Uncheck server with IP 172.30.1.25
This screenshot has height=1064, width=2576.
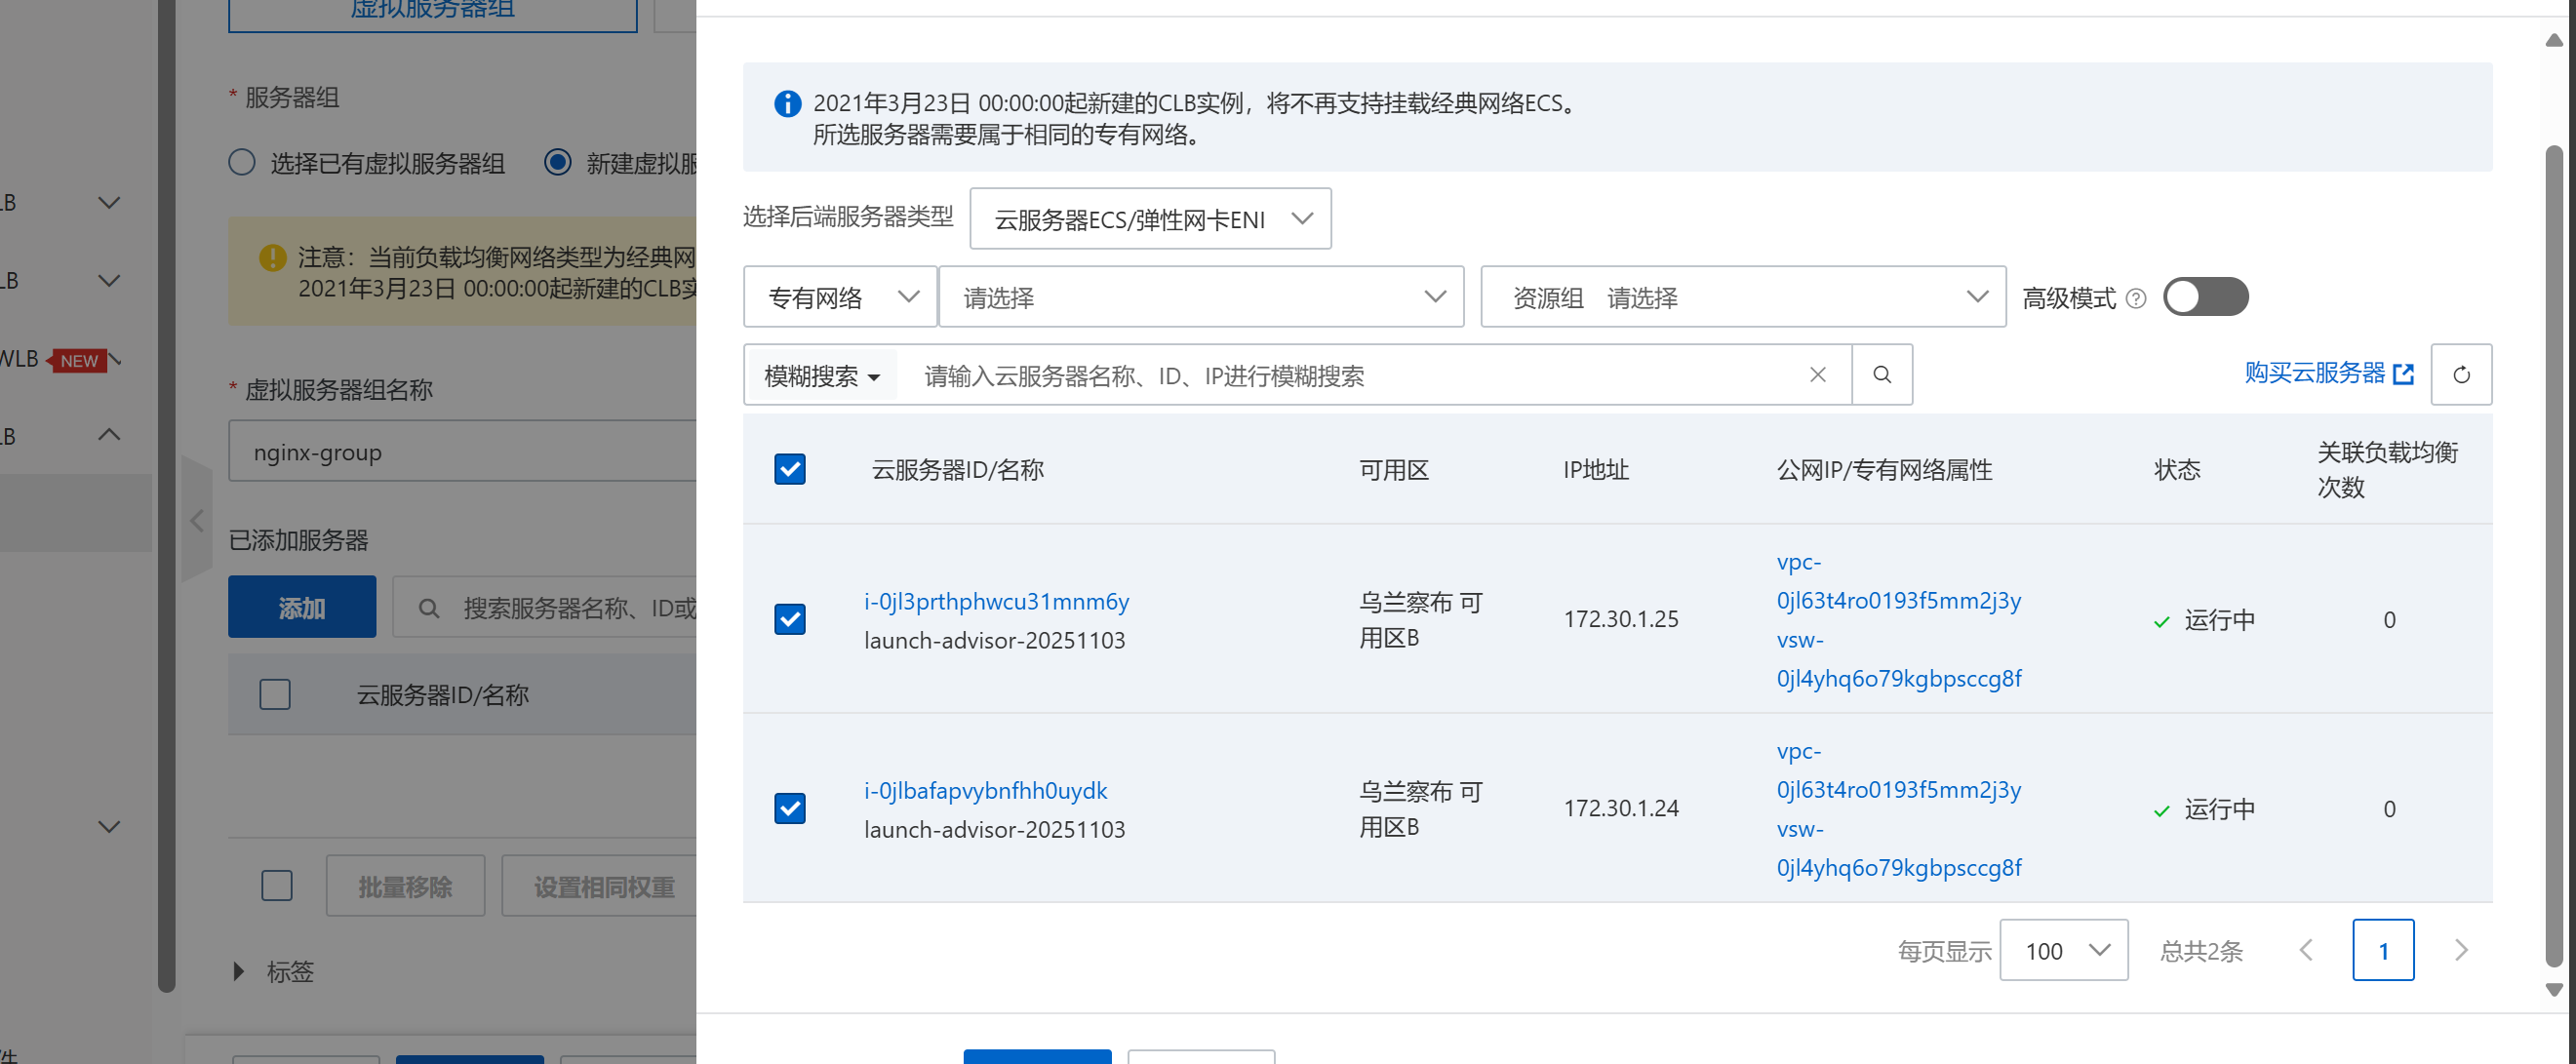pos(789,619)
